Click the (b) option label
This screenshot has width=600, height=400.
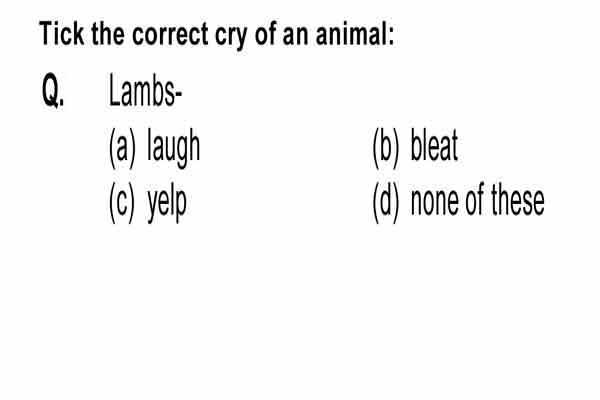point(386,149)
